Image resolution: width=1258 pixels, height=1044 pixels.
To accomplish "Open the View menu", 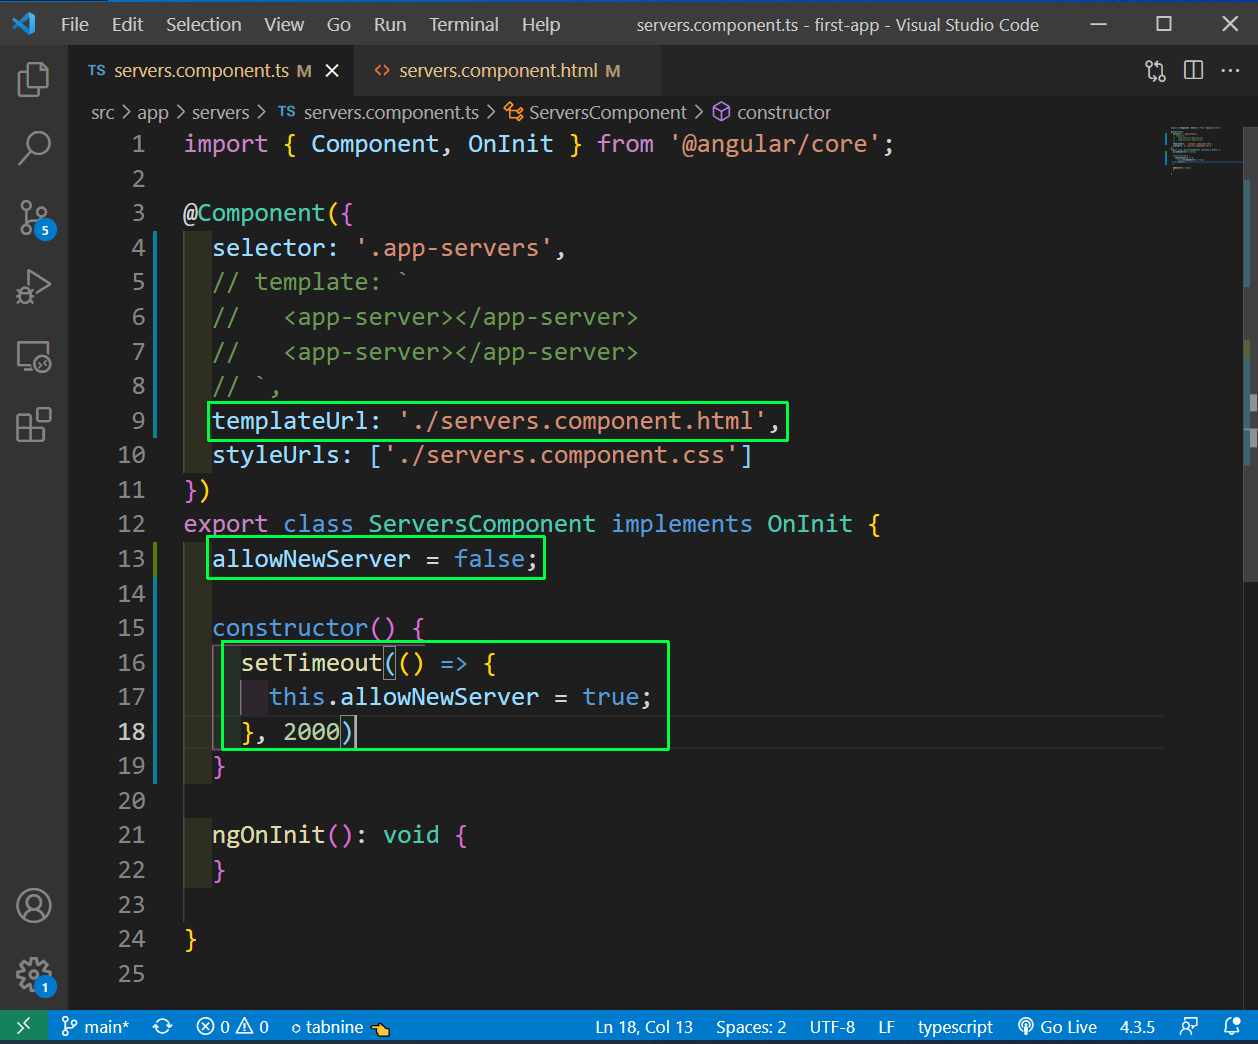I will tap(284, 25).
